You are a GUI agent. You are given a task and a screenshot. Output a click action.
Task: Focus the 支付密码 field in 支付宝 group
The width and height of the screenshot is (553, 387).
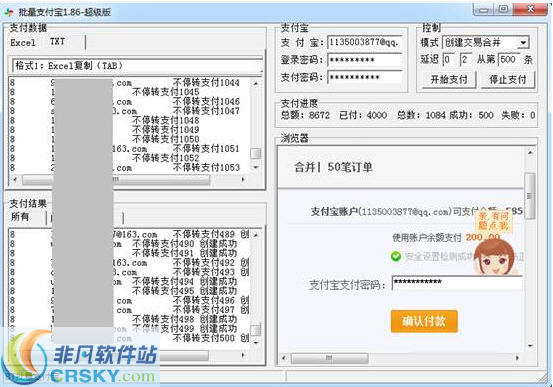click(x=365, y=77)
